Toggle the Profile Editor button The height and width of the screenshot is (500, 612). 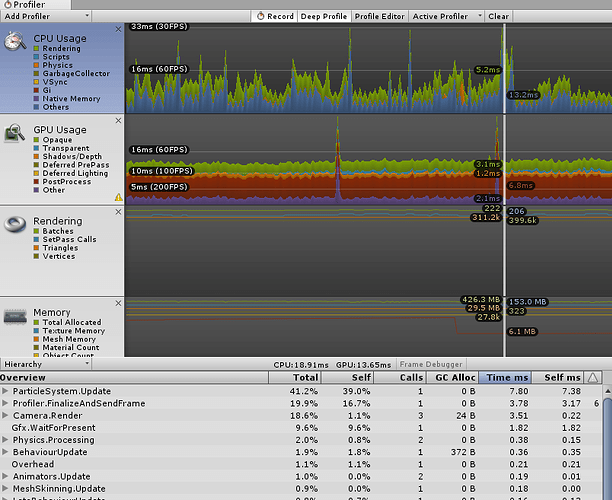coord(379,16)
